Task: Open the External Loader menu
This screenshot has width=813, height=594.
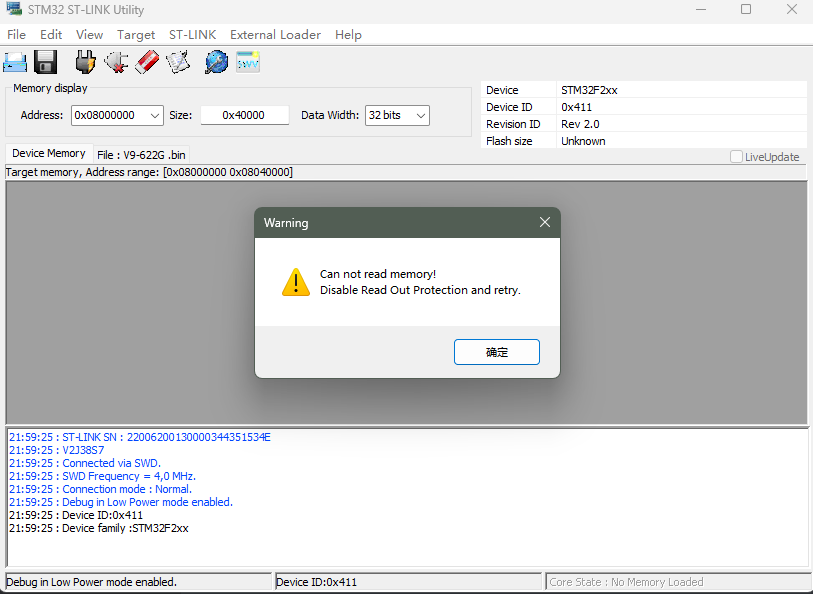Action: pos(275,35)
